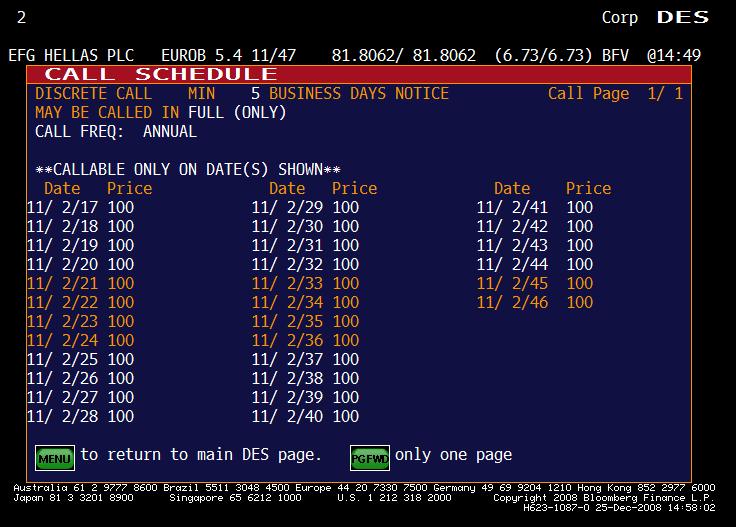This screenshot has width=736, height=527.
Task: Select call date 11/ 2/17 row
Action: pyautogui.click(x=80, y=207)
